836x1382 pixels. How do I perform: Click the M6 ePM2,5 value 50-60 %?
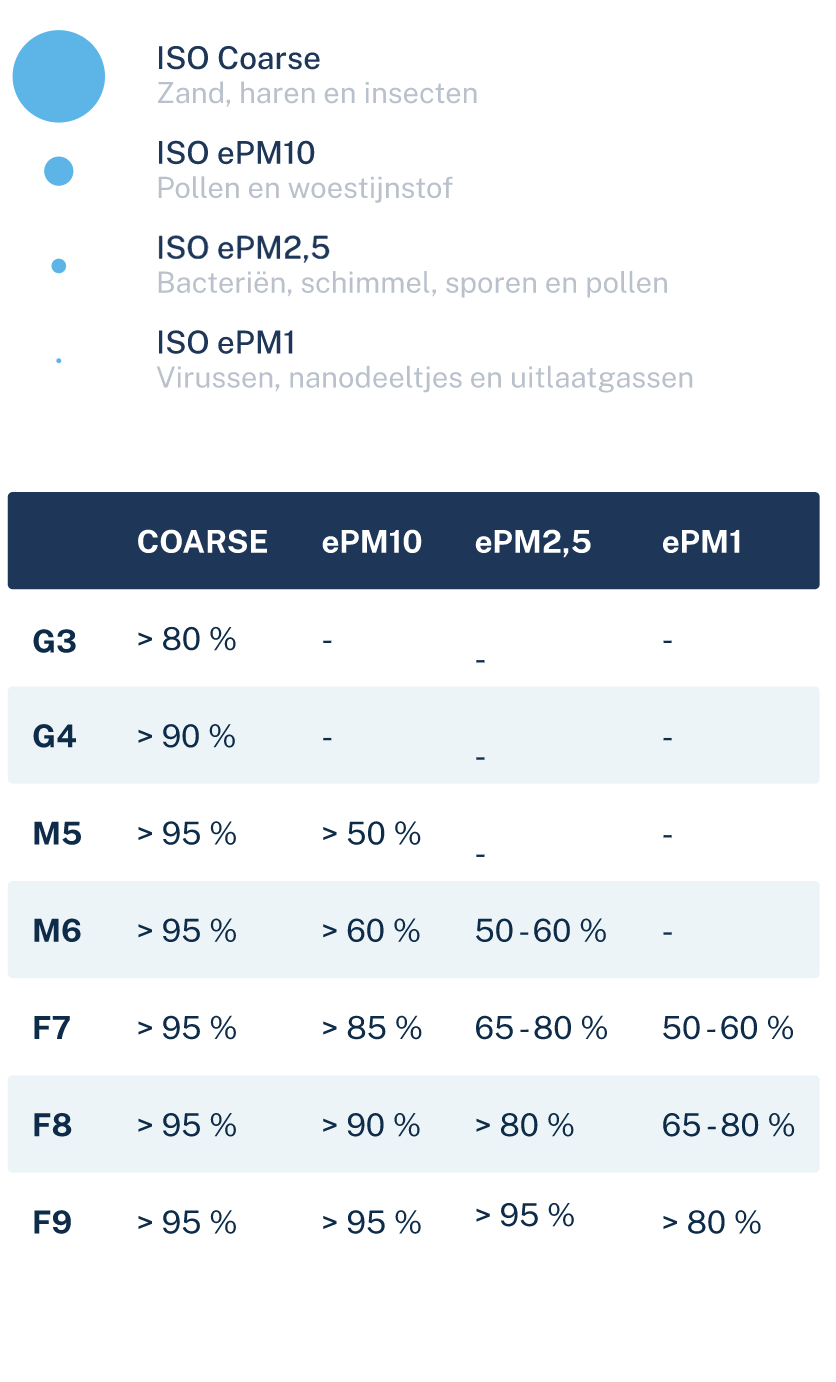541,931
